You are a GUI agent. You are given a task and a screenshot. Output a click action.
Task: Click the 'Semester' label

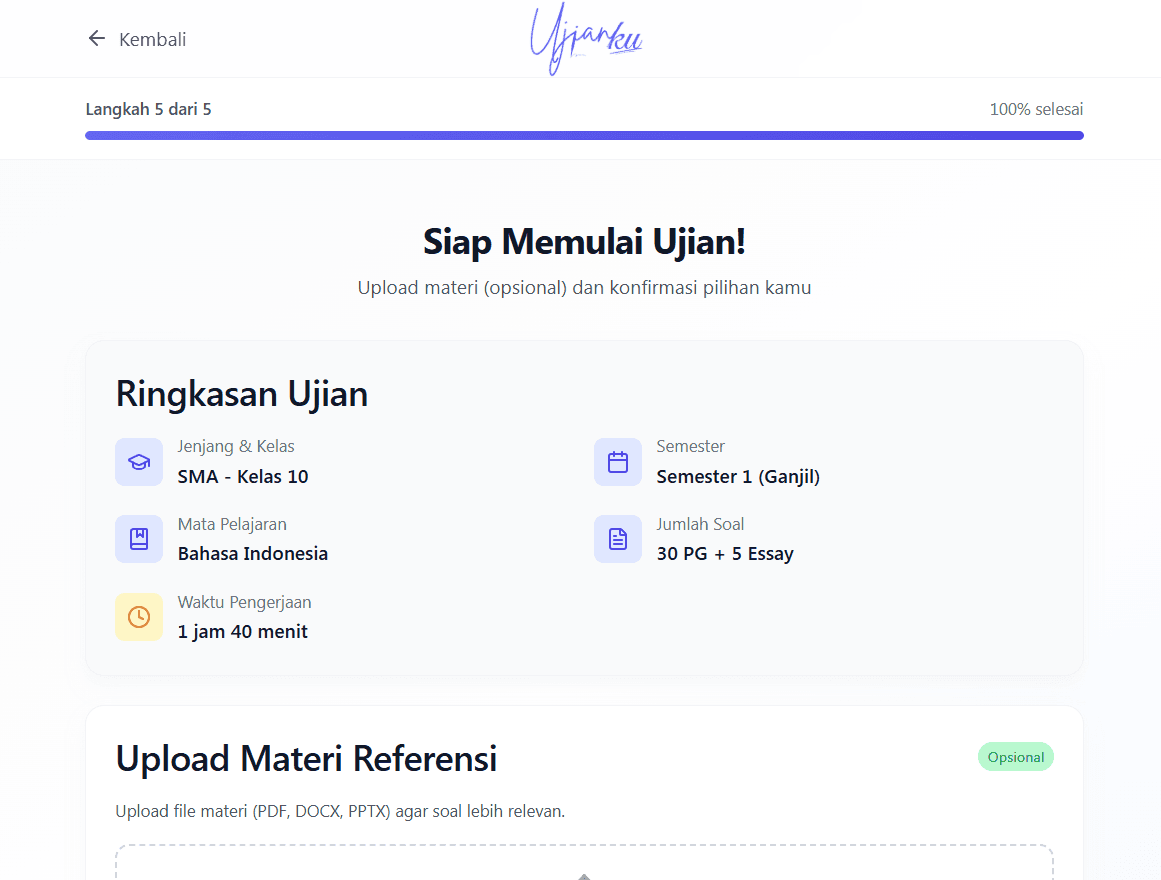(x=690, y=446)
